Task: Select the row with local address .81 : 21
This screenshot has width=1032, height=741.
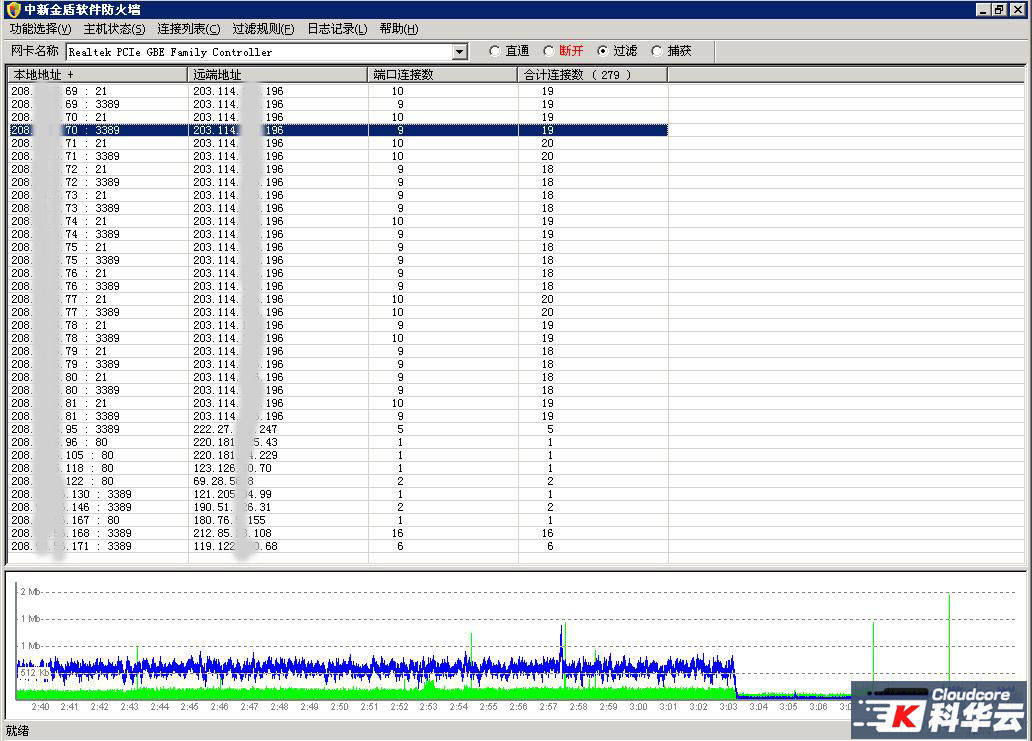Action: coord(338,403)
